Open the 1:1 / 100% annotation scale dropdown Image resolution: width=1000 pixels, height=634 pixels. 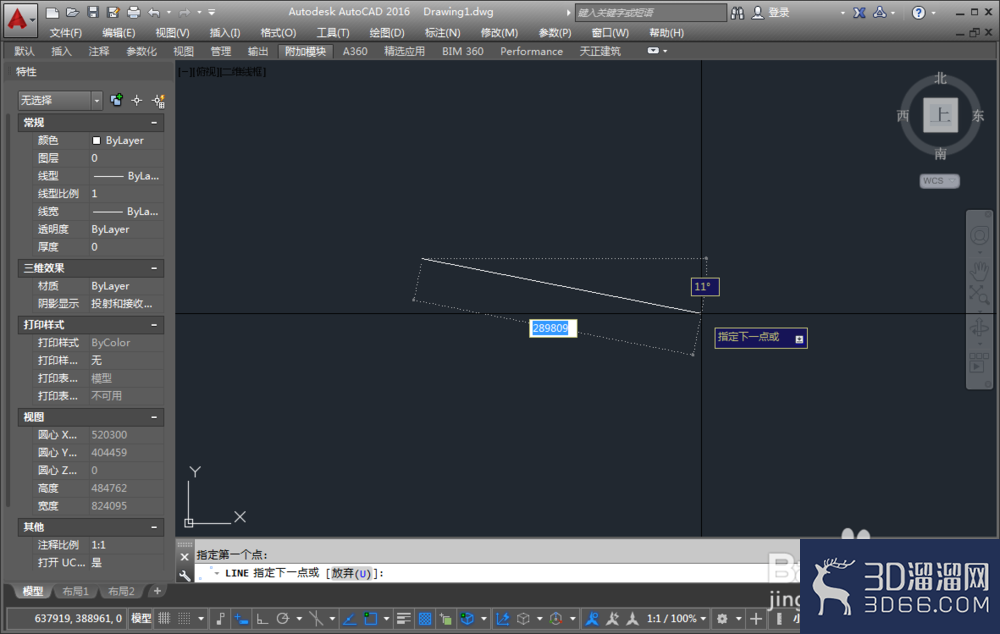click(677, 618)
